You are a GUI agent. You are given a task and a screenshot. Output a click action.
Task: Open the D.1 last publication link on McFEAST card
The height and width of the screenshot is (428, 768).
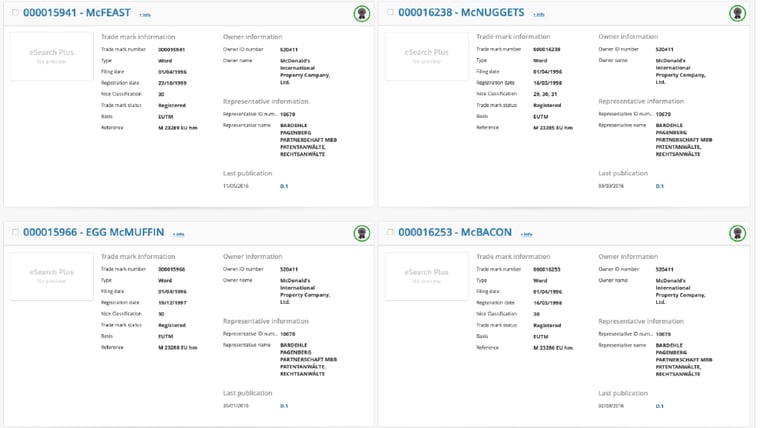(284, 186)
